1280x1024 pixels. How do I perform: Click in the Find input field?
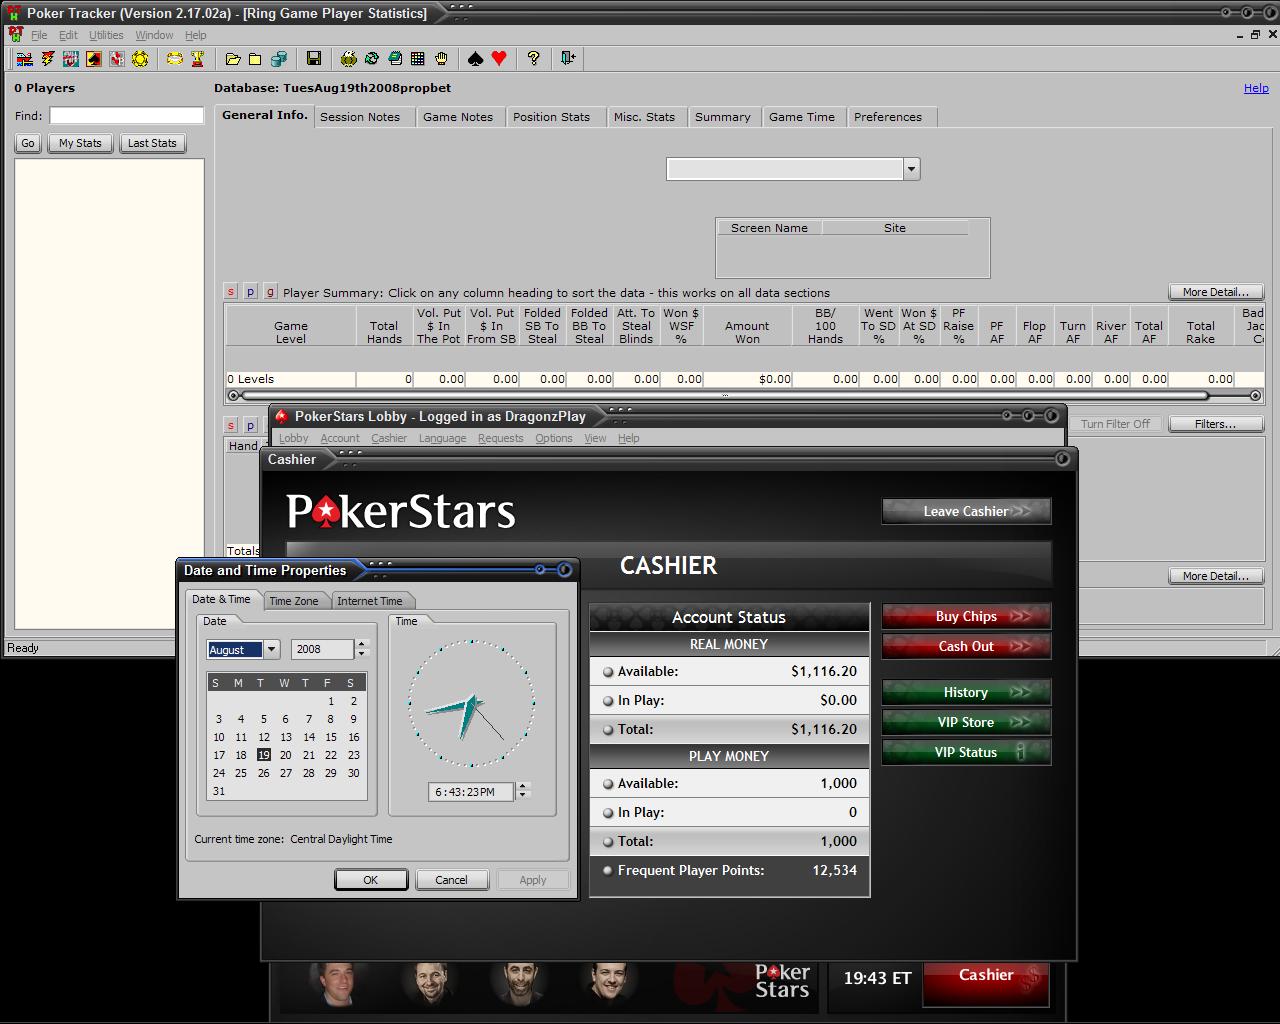[127, 116]
